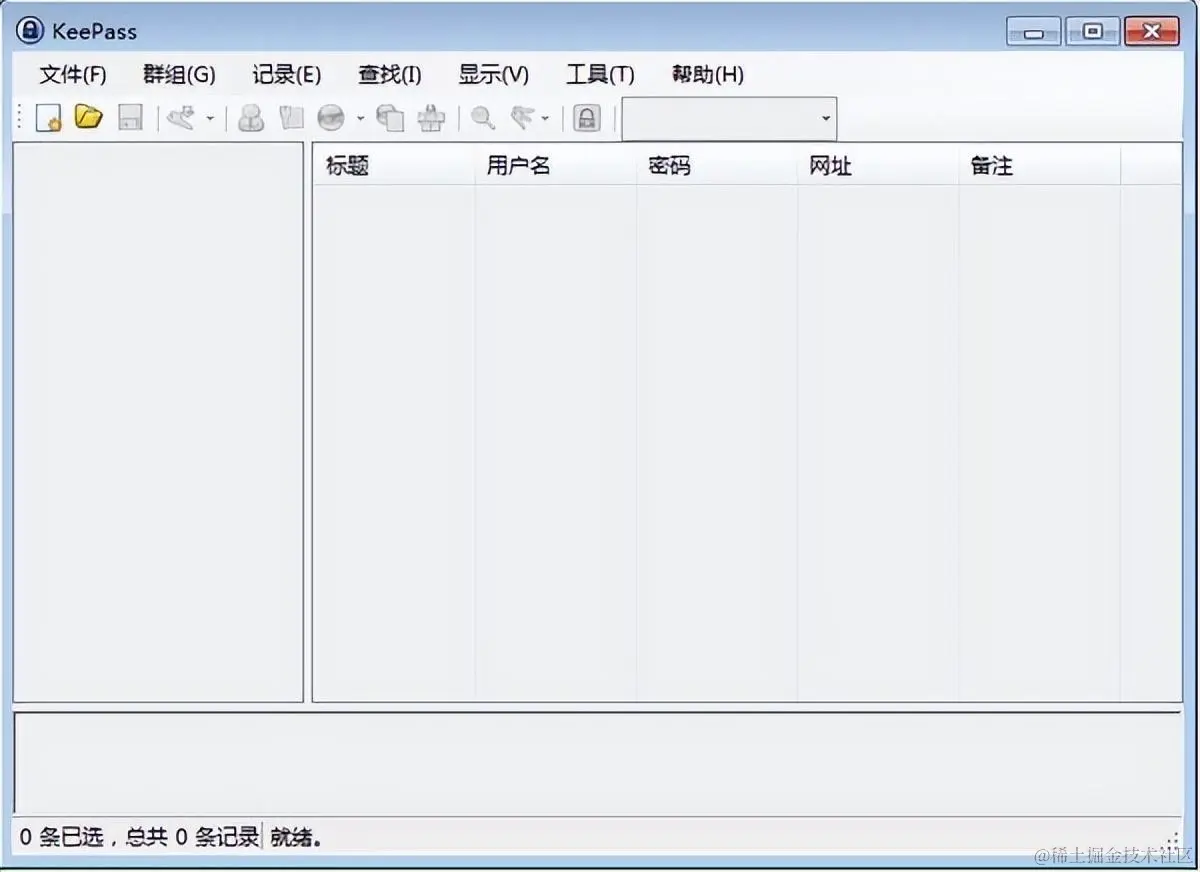Screen dimensions: 1200x872
Task: Click the Copy password icon
Action: (291, 118)
